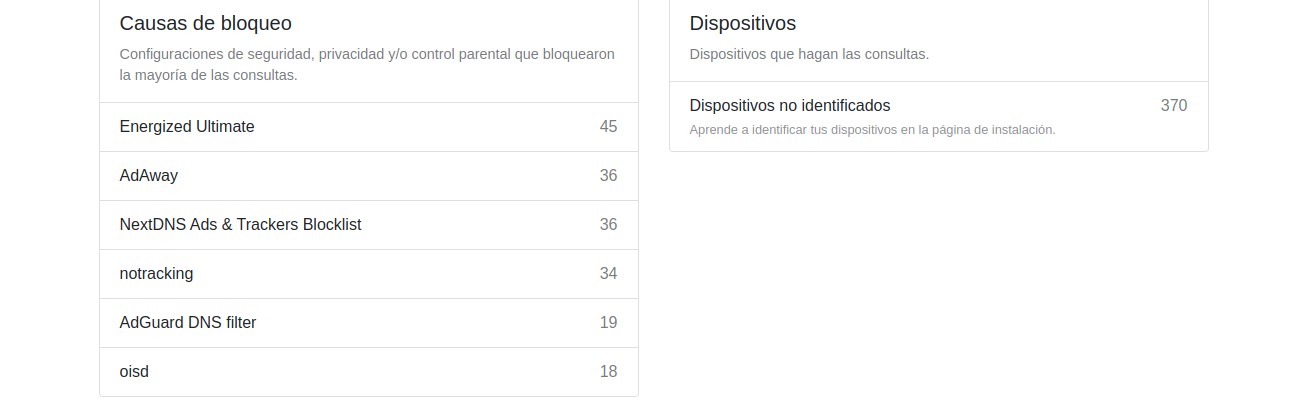This screenshot has height=408, width=1312.
Task: Click the 34 count next to notracking
Action: coord(608,274)
